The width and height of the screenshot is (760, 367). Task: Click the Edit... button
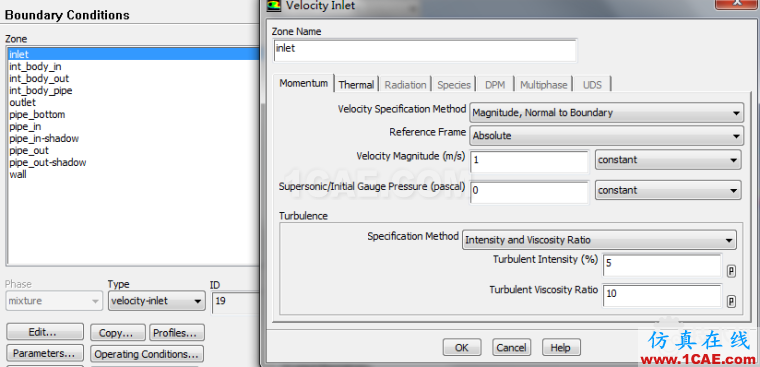45,333
